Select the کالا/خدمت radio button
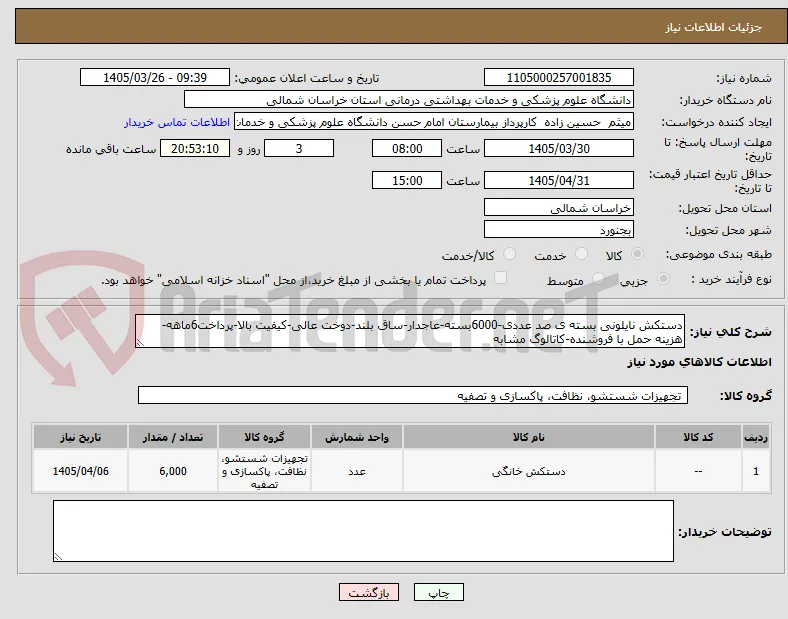 tap(510, 254)
